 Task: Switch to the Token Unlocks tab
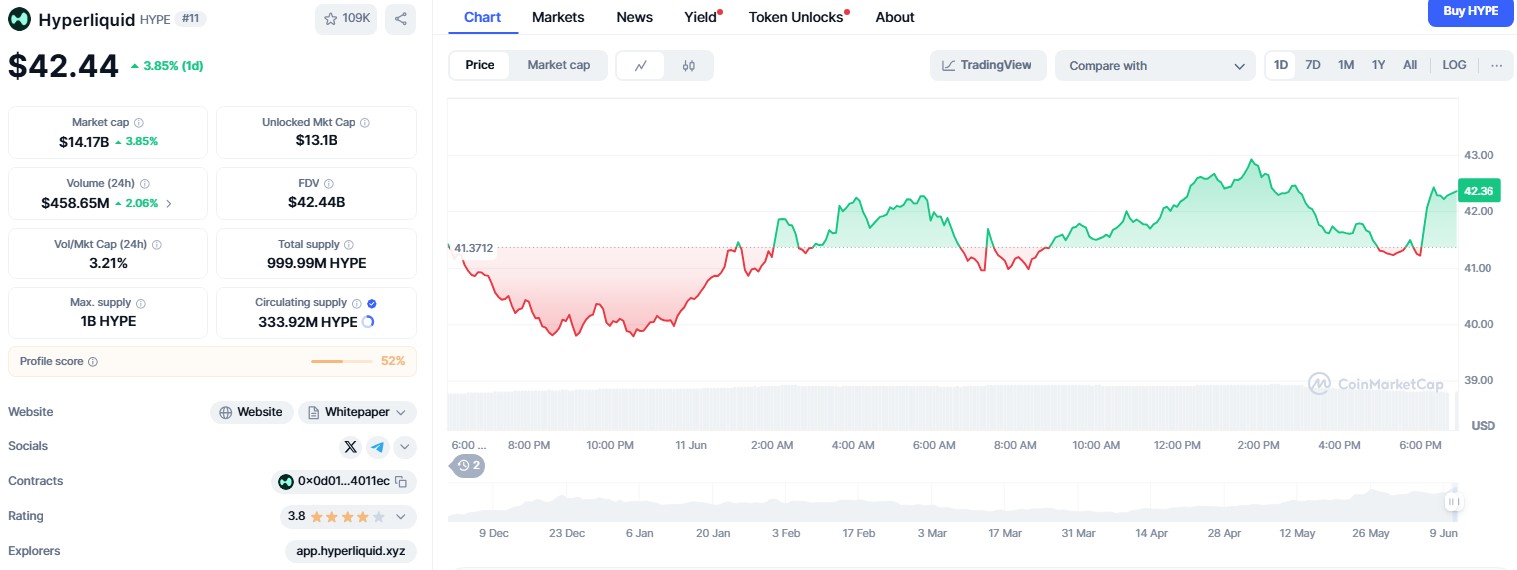pos(796,17)
